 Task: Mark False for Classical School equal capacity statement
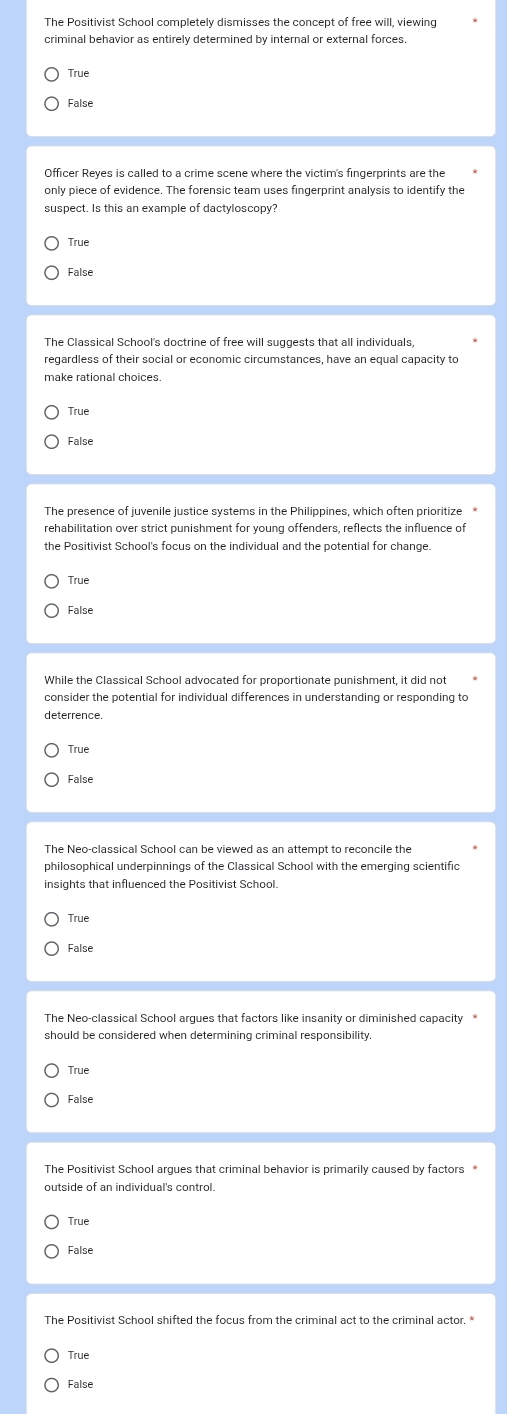(52, 442)
